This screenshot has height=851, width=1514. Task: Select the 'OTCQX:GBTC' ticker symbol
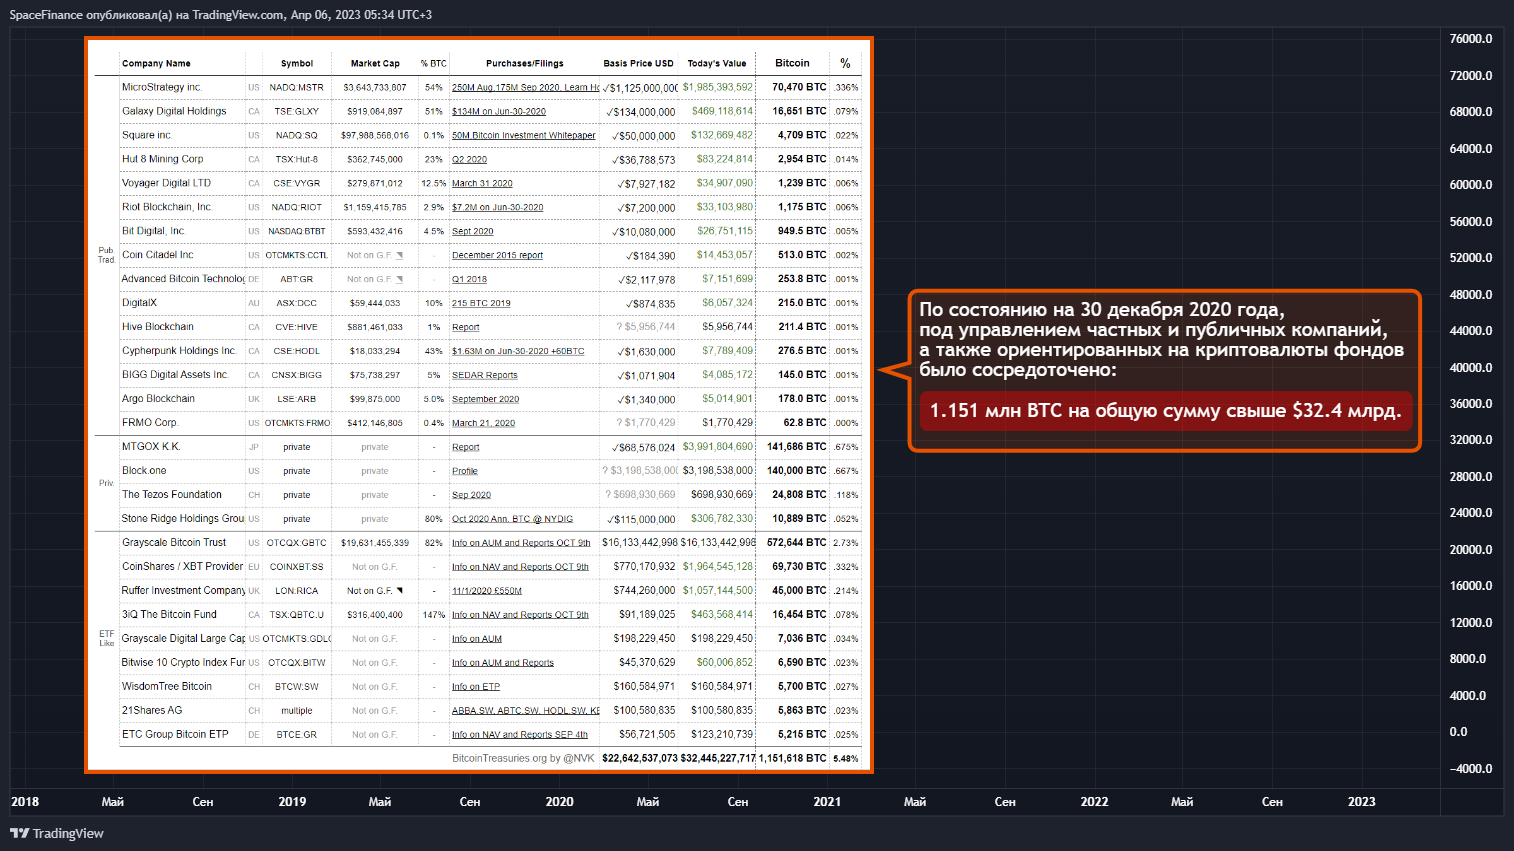coord(297,544)
